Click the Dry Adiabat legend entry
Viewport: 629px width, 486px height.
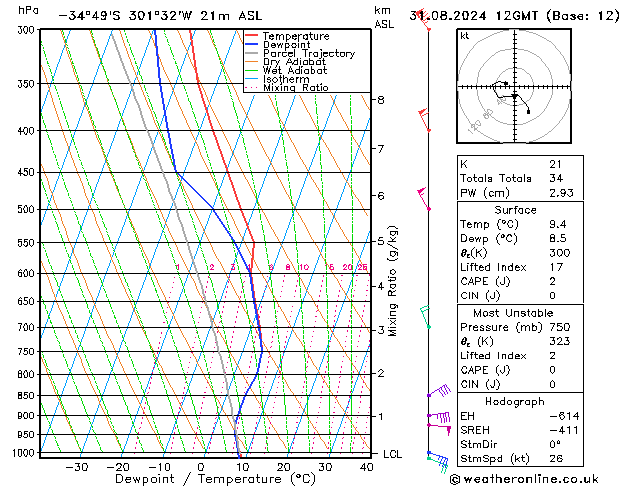[x=285, y=62]
